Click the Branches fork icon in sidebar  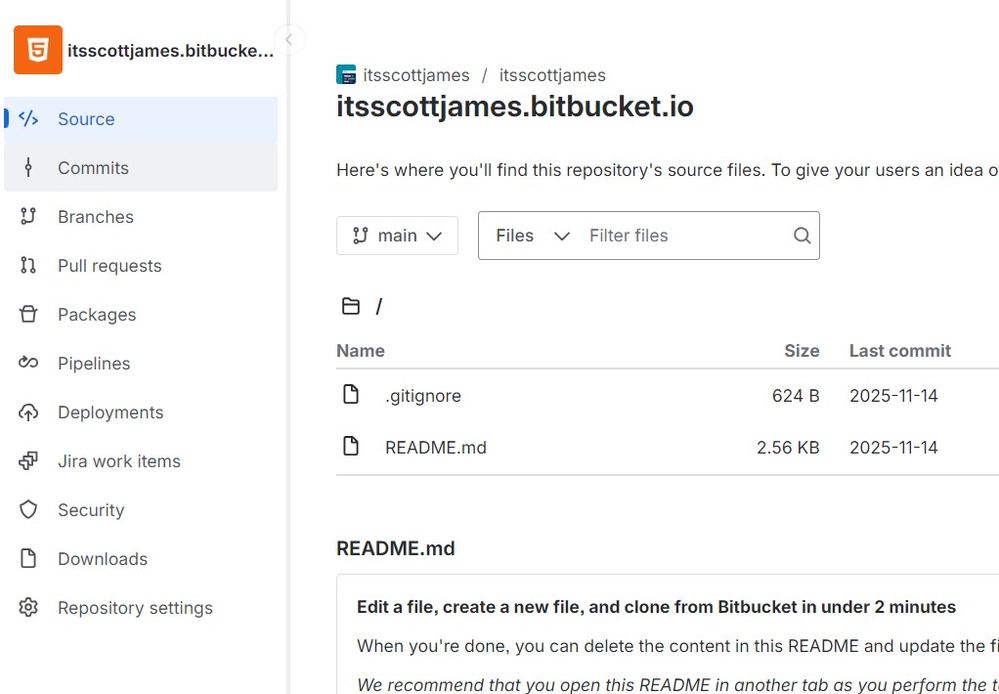(28, 217)
